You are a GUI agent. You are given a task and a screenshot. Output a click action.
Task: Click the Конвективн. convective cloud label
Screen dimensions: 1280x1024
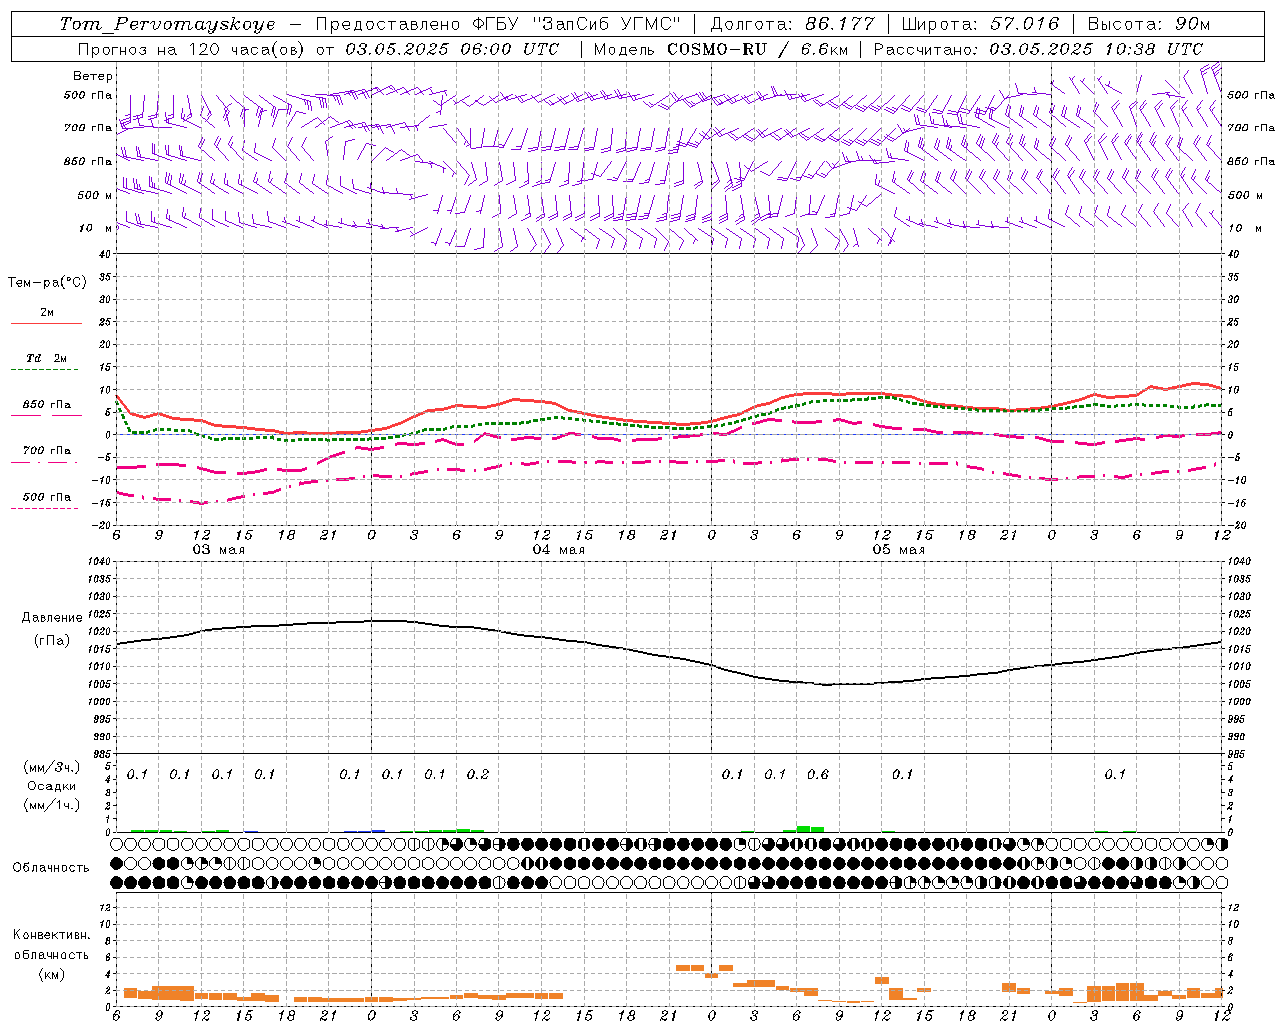52,935
